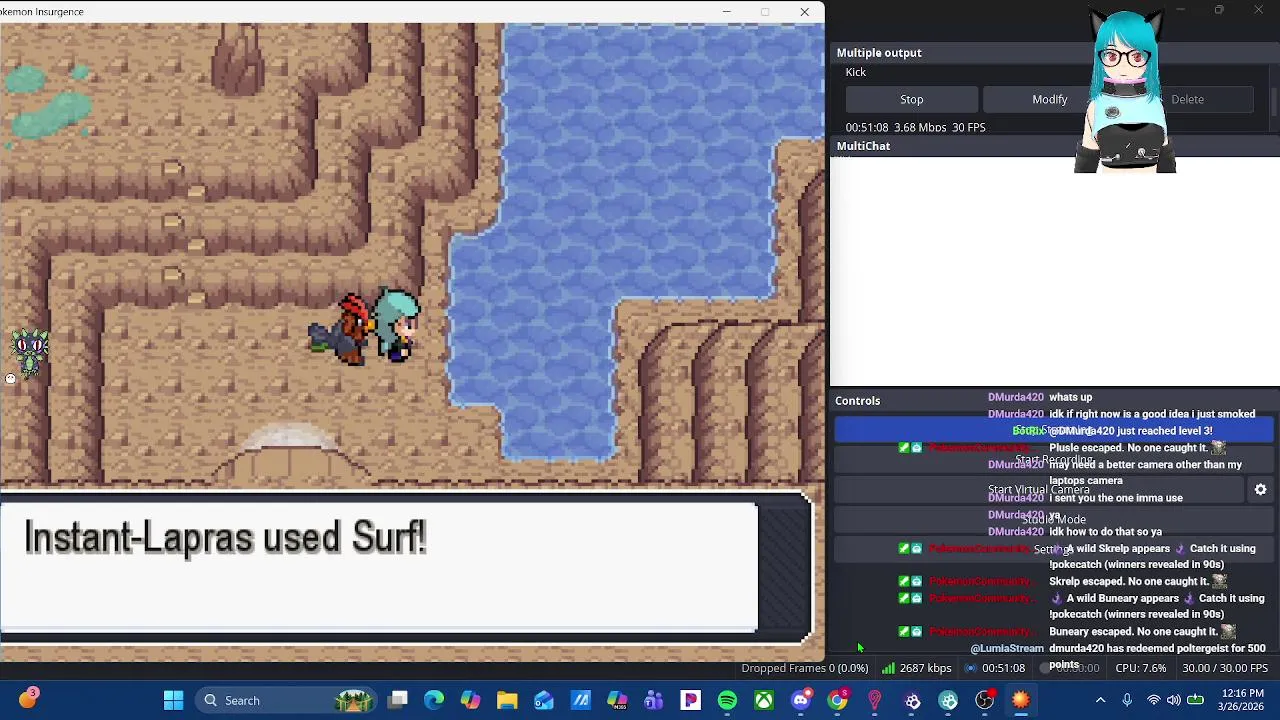The width and height of the screenshot is (1280, 720).
Task: Click the Controls dock title
Action: pyautogui.click(x=858, y=401)
